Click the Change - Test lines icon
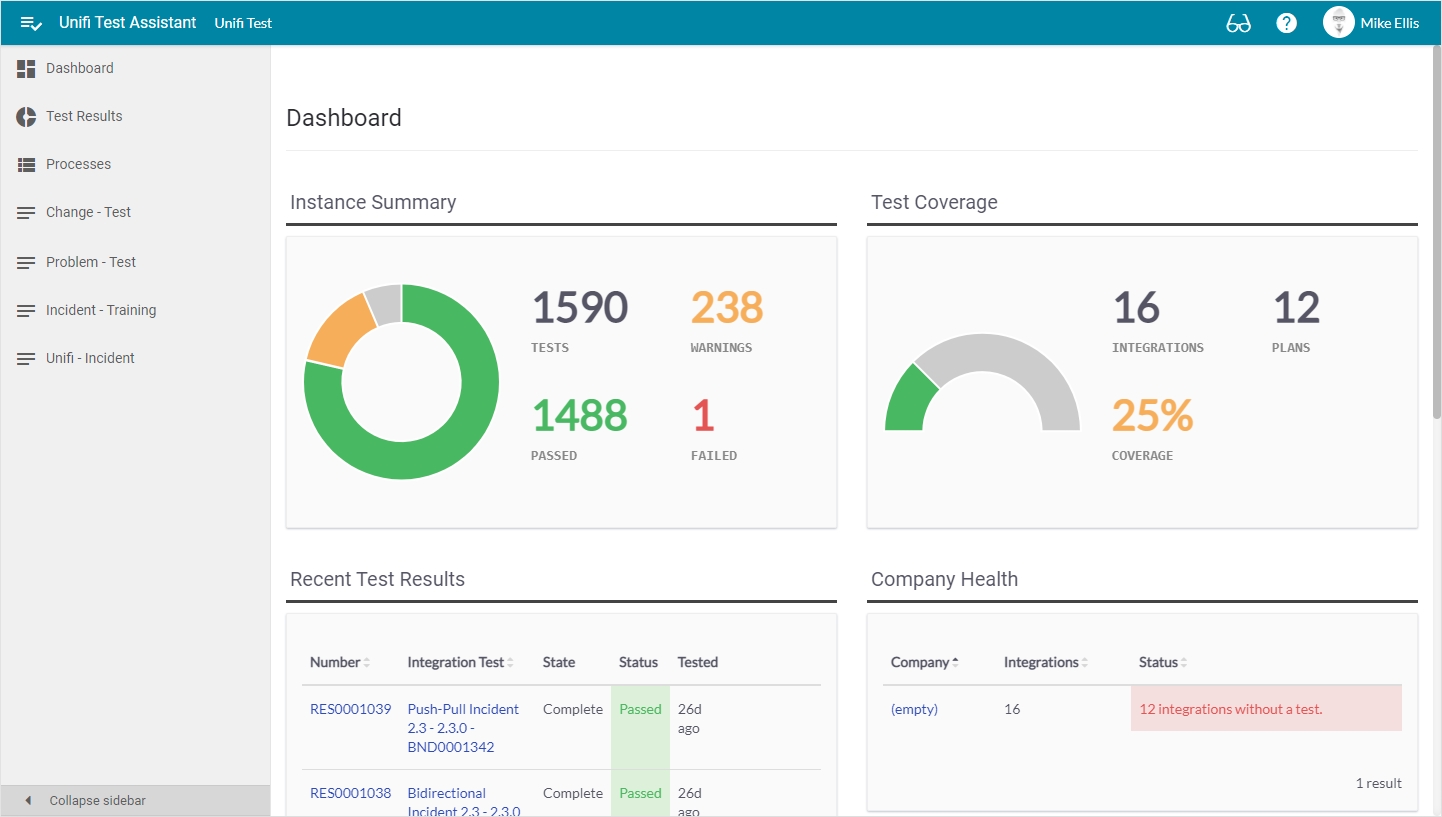1442x817 pixels. click(x=26, y=212)
